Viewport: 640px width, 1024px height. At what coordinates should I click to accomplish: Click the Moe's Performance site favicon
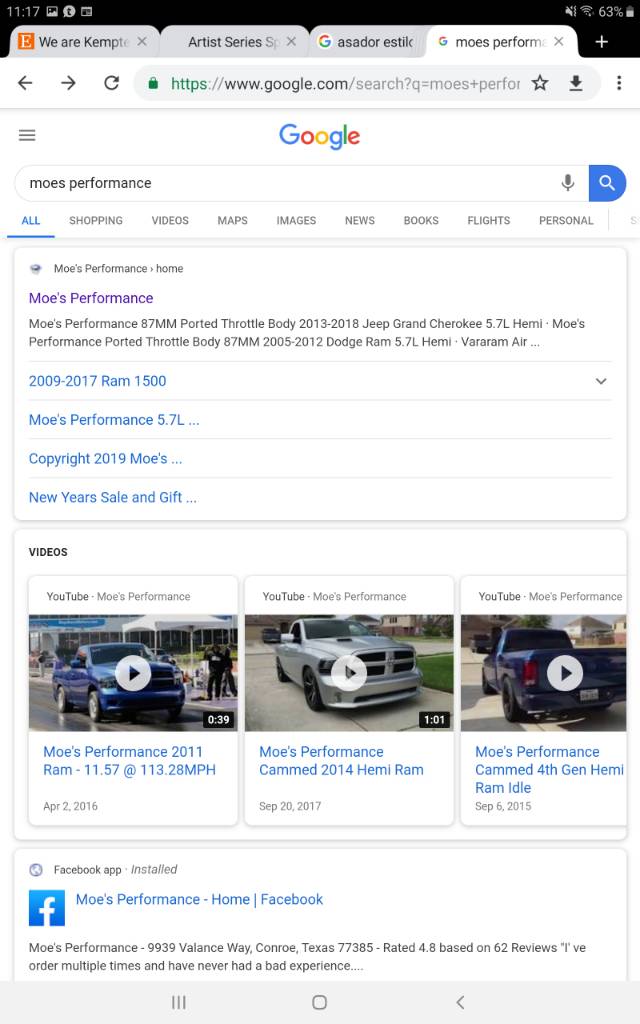(x=36, y=268)
